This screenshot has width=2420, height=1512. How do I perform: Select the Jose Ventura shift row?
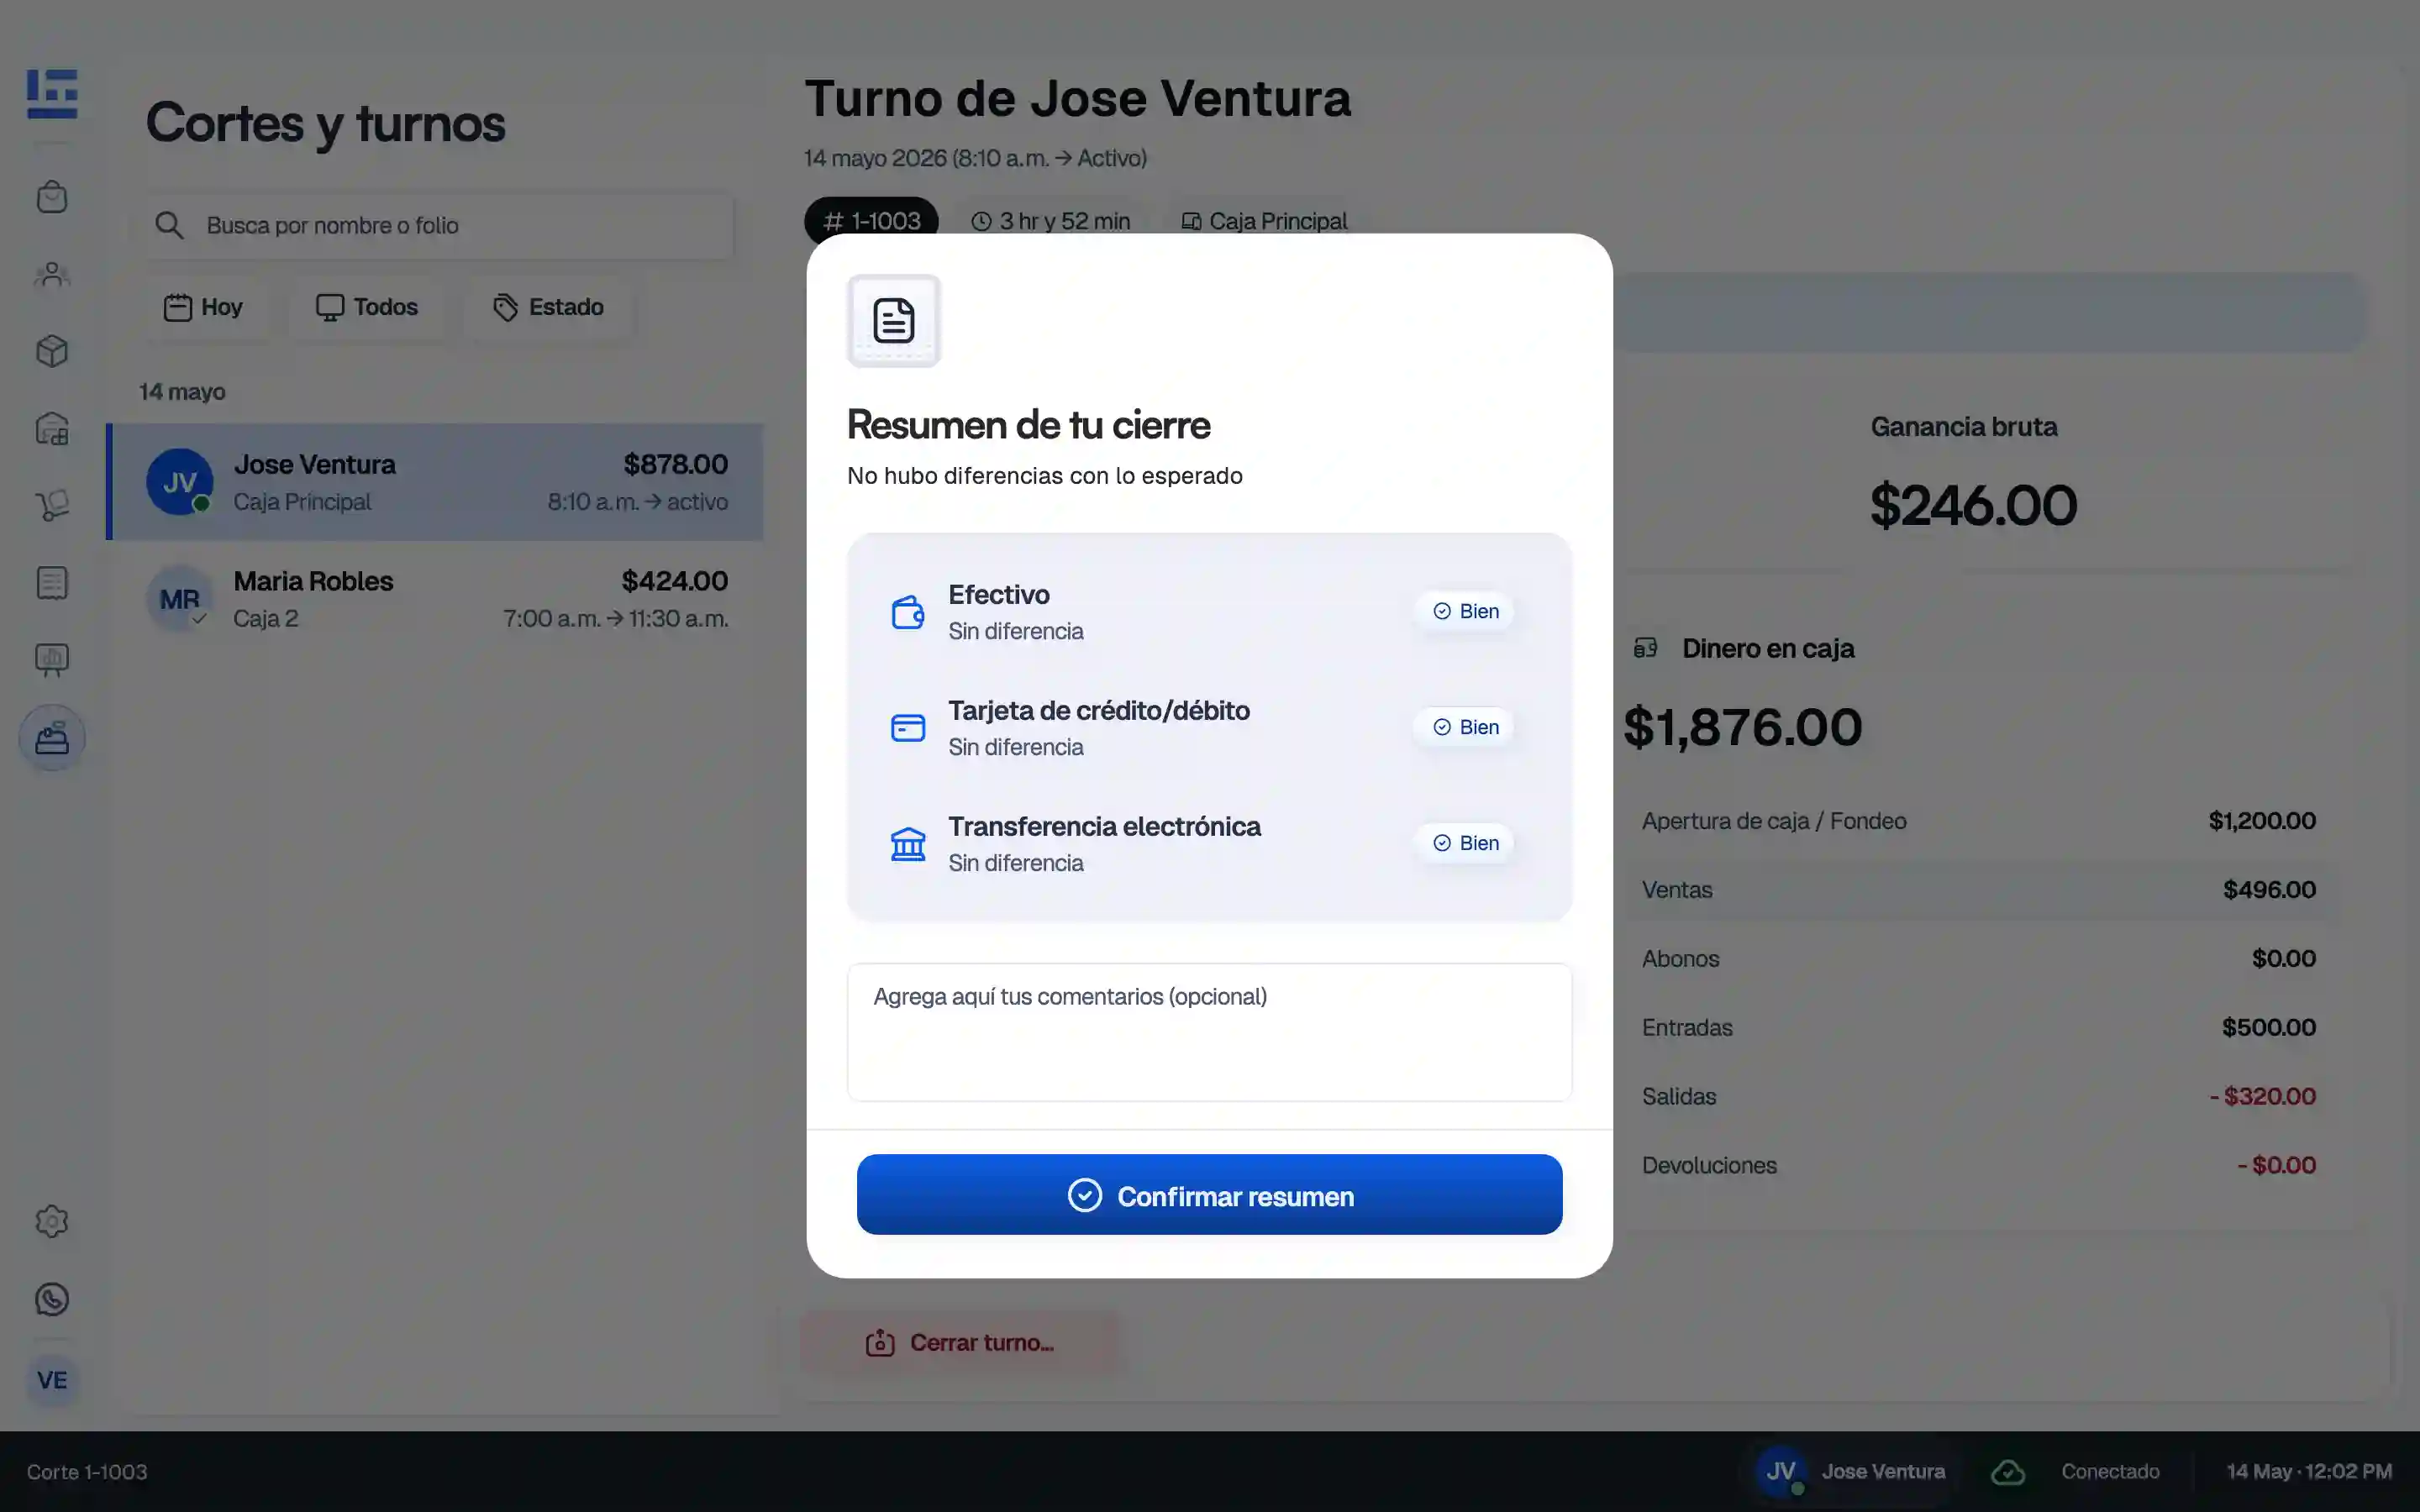pos(435,482)
